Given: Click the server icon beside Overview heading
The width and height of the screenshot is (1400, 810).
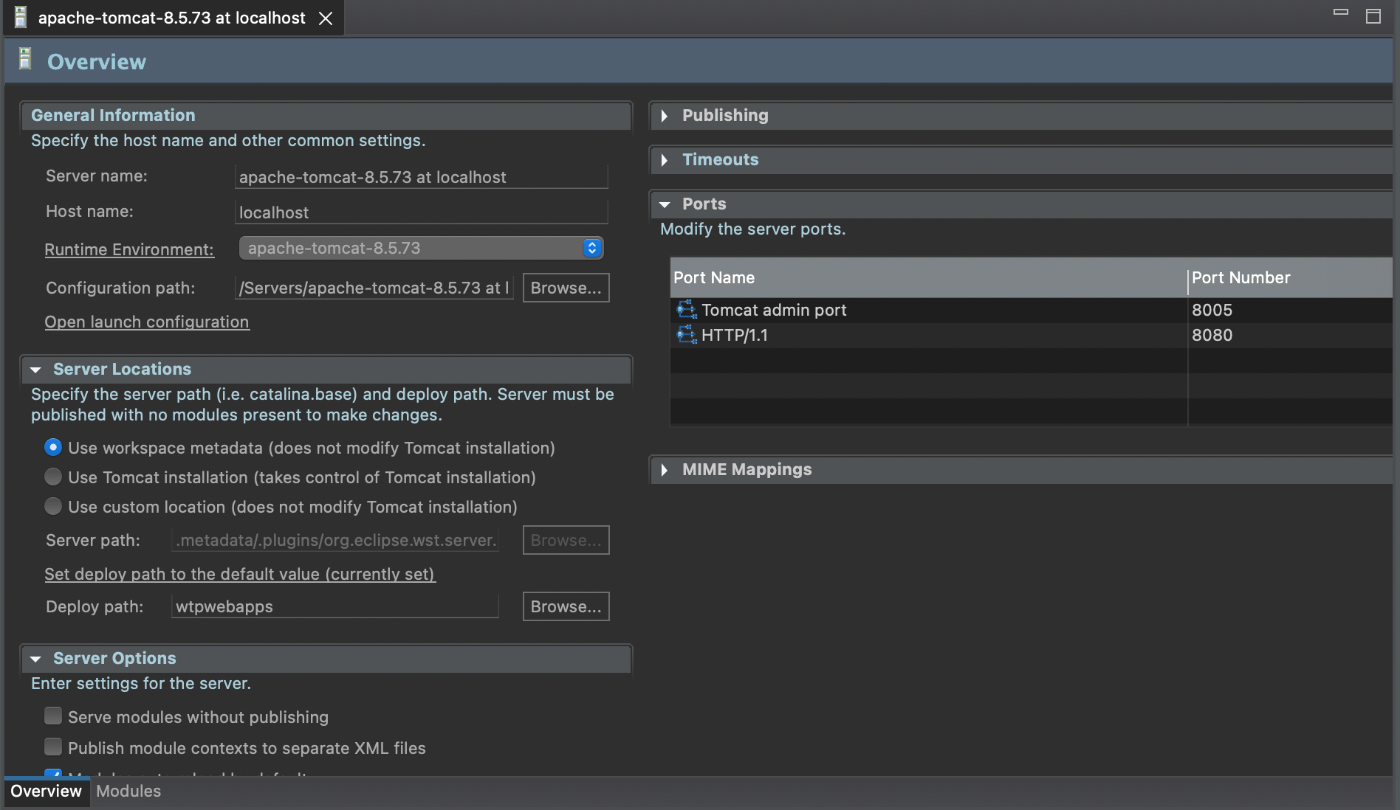Looking at the screenshot, I should [25, 60].
